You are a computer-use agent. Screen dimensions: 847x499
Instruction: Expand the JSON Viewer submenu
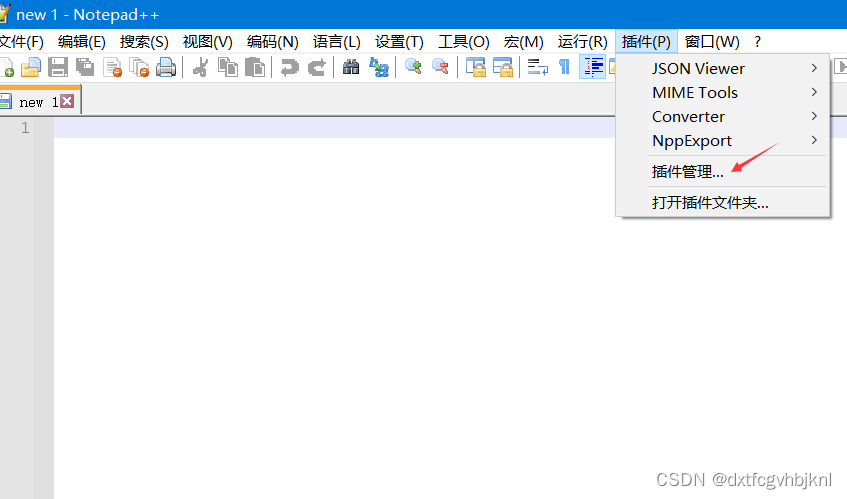point(722,69)
